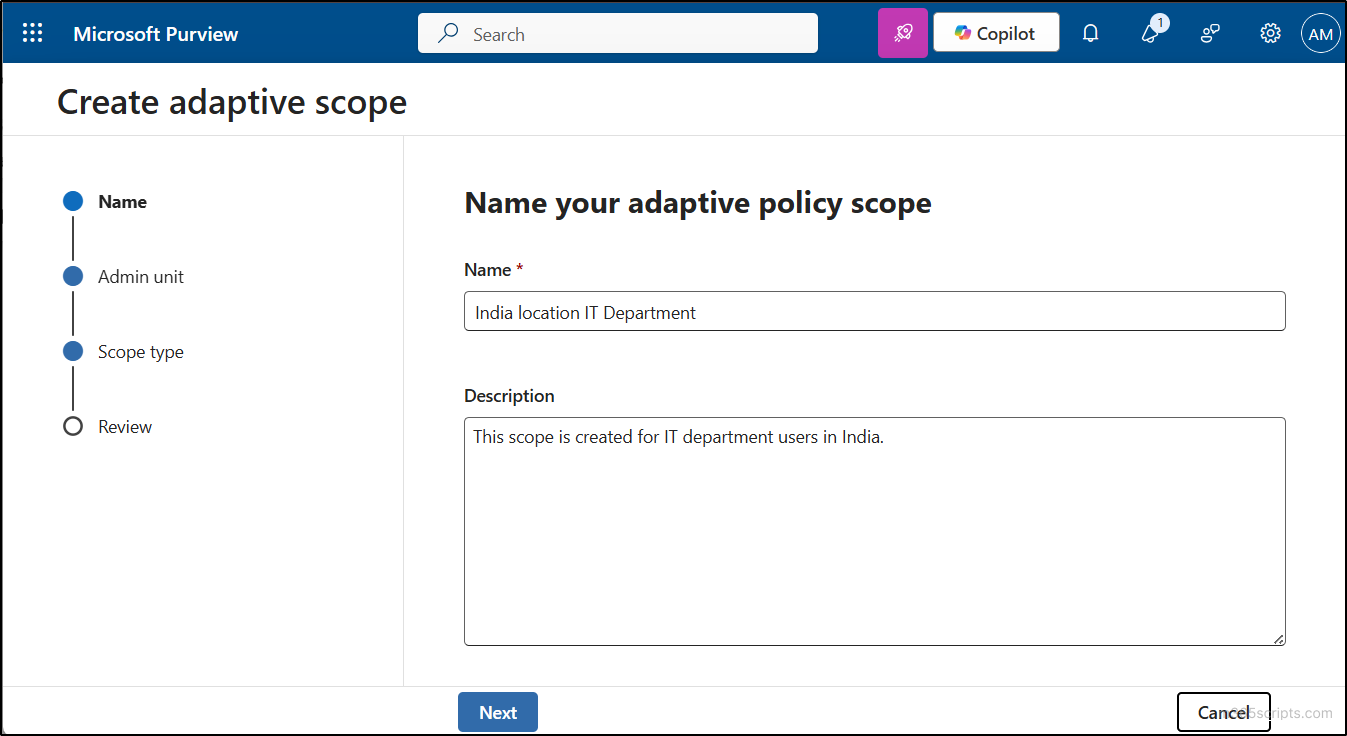The height and width of the screenshot is (736, 1347).
Task: Click the hollow Review step circle
Action: (x=73, y=426)
